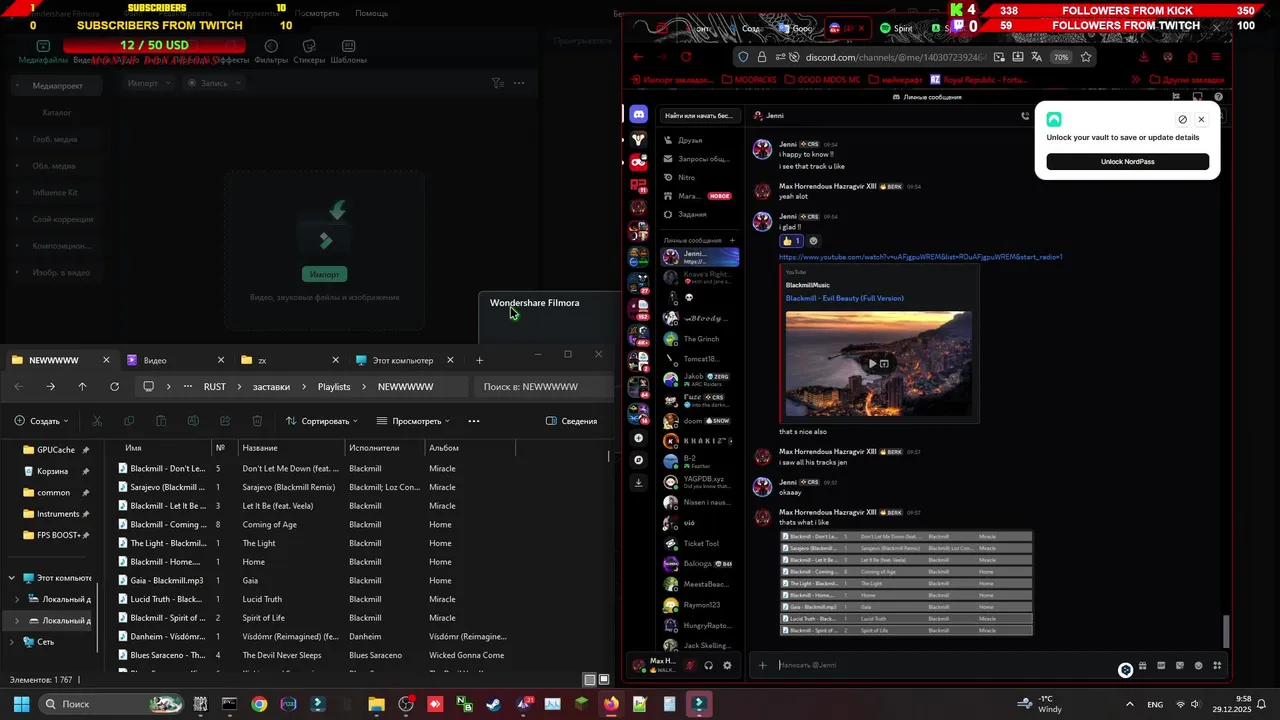Screen dimensions: 1280x720
Task: Click Discord add a server plus icon
Action: point(639,438)
